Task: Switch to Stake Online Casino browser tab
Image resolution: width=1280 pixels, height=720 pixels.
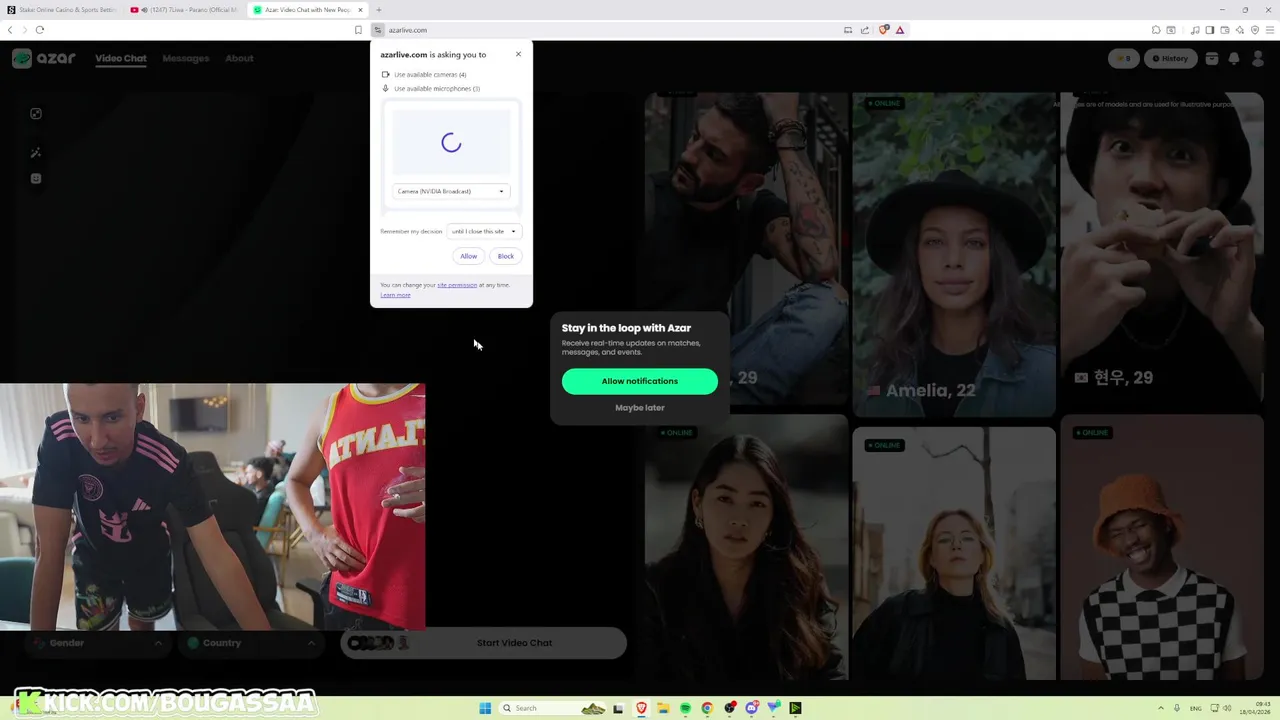Action: [64, 10]
